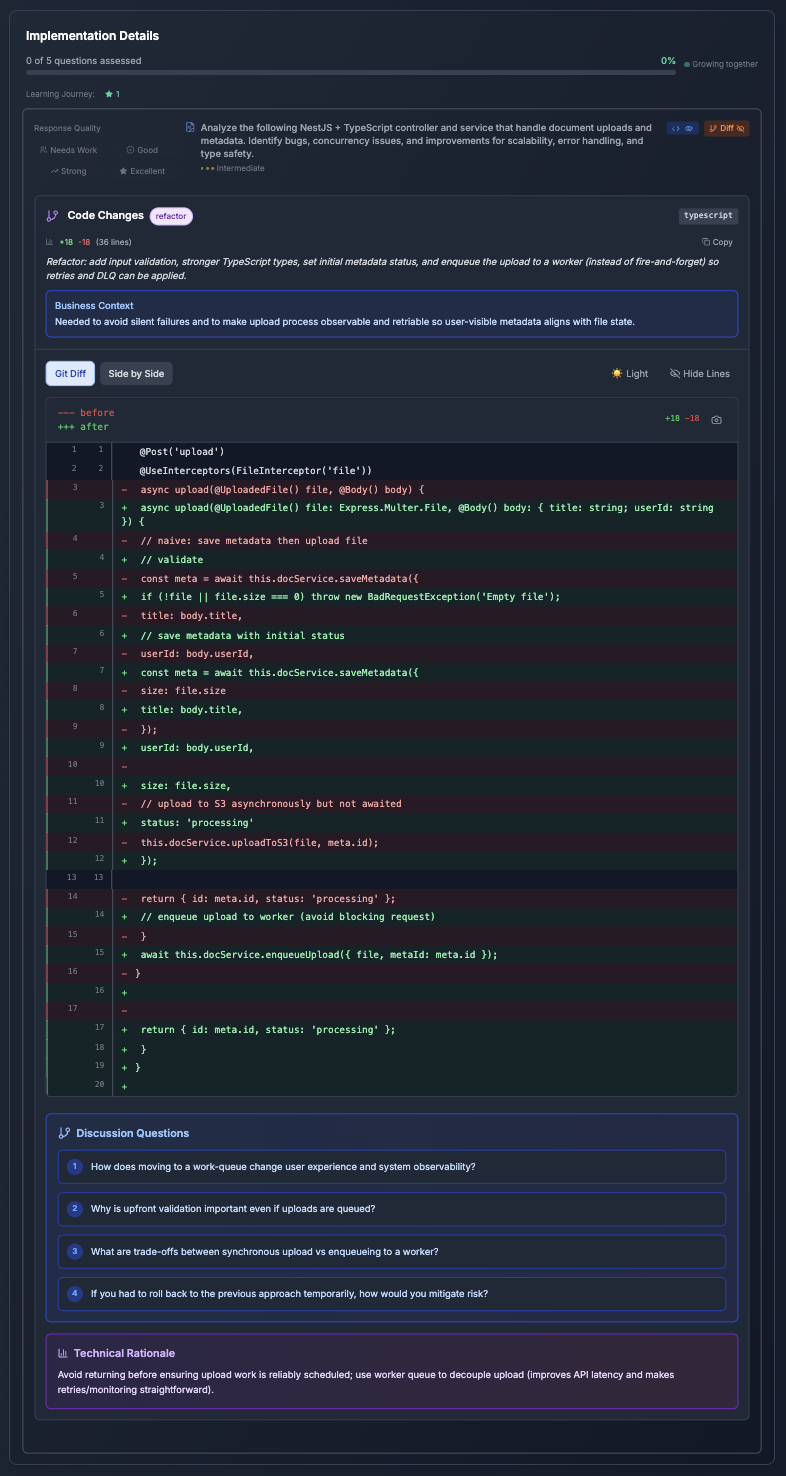786x1476 pixels.
Task: Open discussion question about work-queue user experience
Action: [392, 1167]
